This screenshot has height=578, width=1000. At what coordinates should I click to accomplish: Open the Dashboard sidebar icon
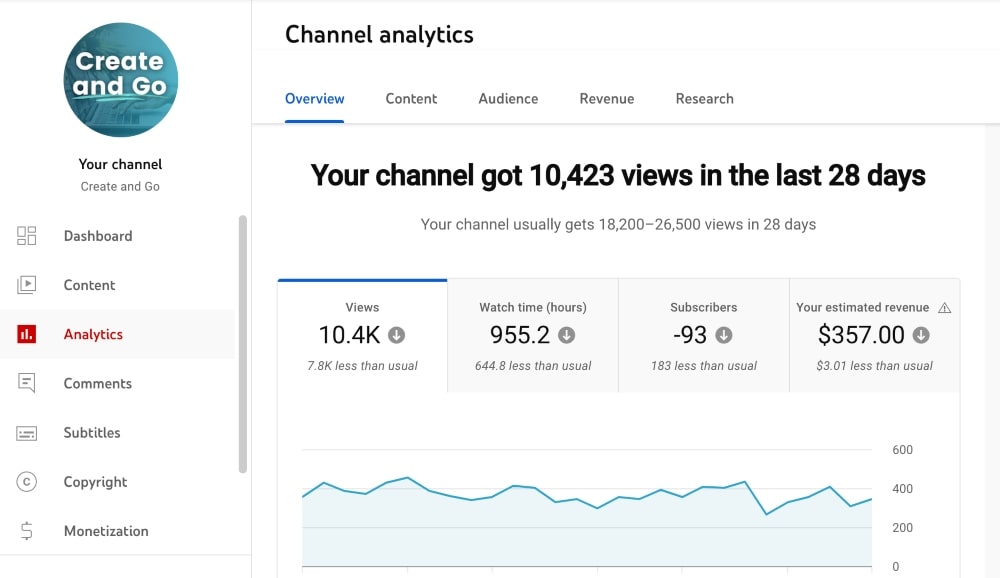pyautogui.click(x=26, y=236)
